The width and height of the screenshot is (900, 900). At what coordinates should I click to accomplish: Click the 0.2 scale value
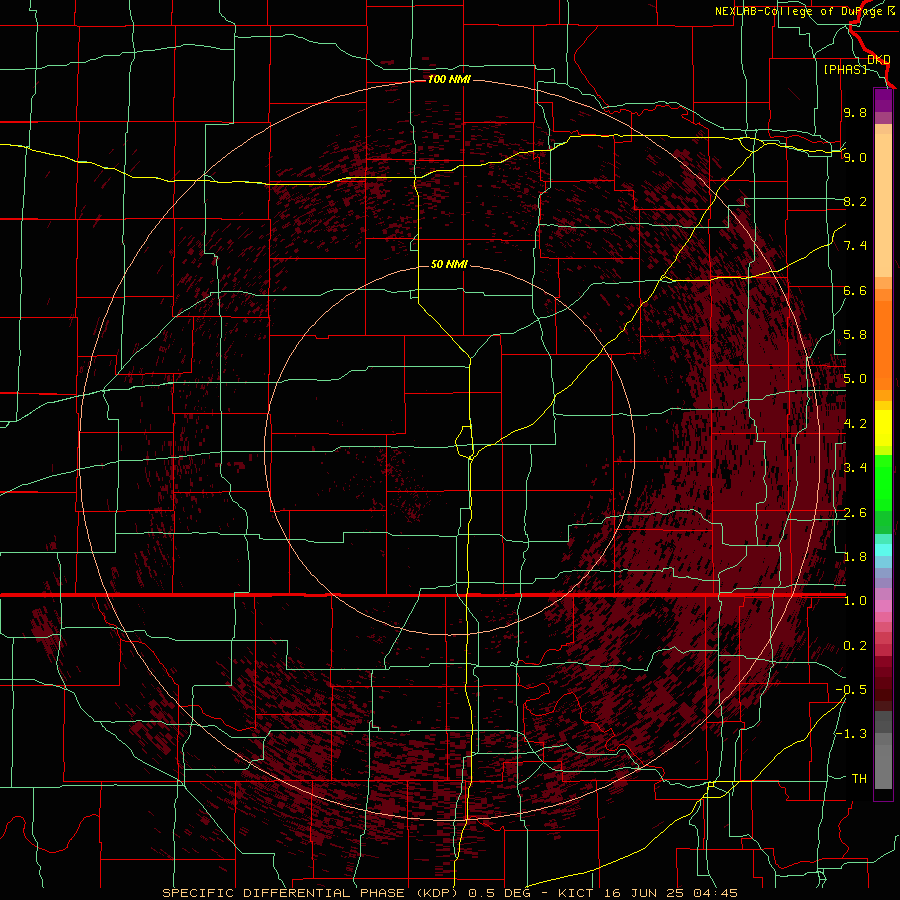(855, 646)
